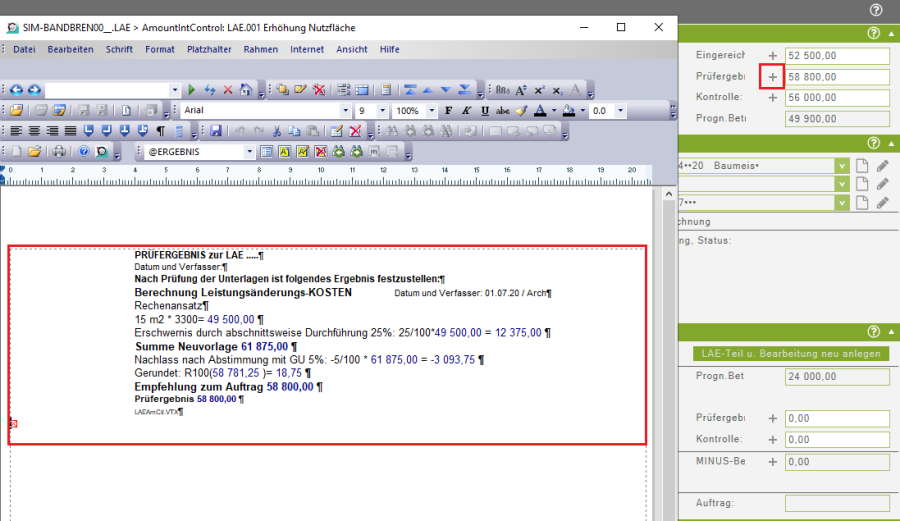The height and width of the screenshot is (521, 900).
Task: Show paragraph marks with pilcrow icon
Action: point(160,131)
